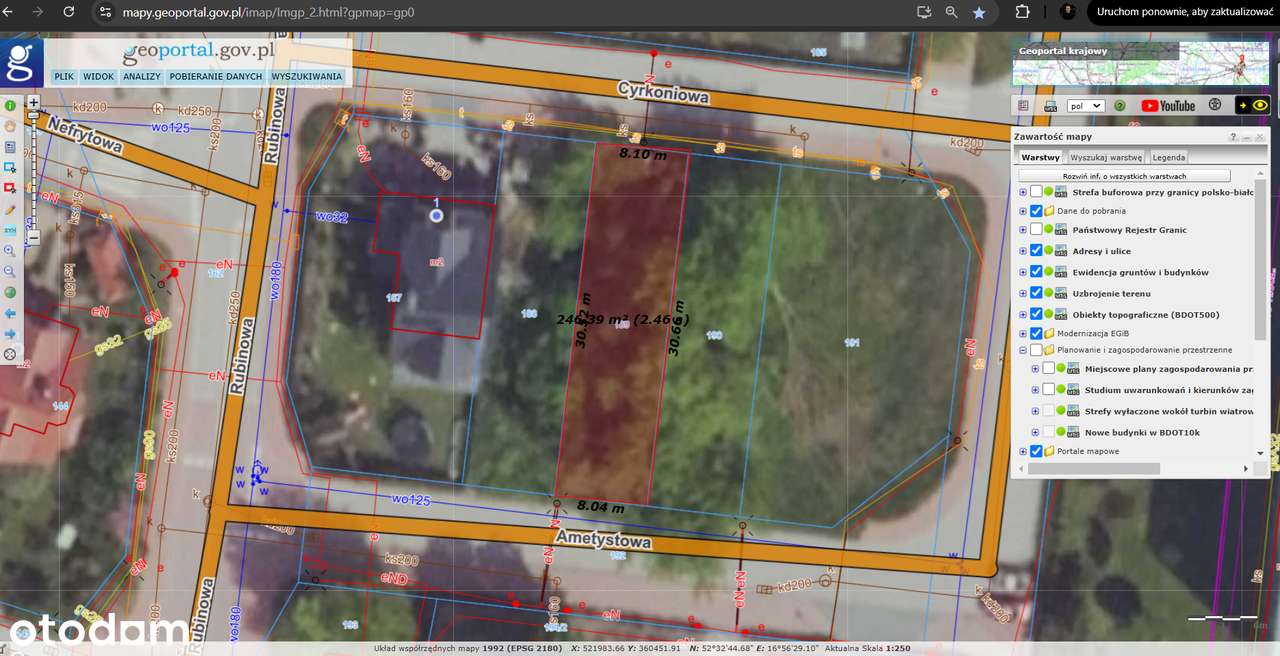
Task: Expand Dane do pobrania group
Action: point(1022,211)
